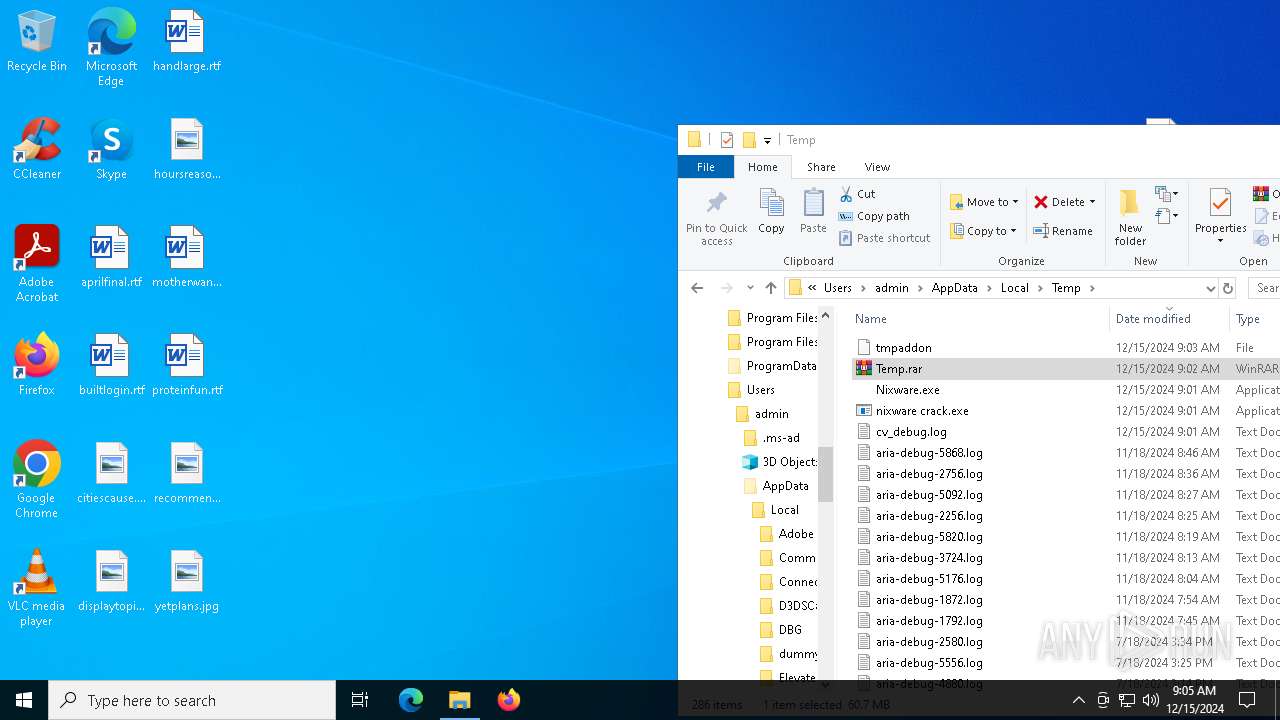Expand the address bar history dropdown

tap(1210, 288)
